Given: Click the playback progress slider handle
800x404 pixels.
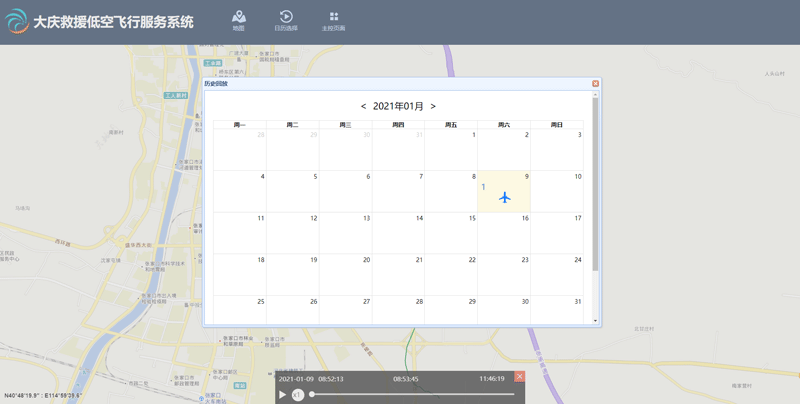Looking at the screenshot, I should [312, 395].
